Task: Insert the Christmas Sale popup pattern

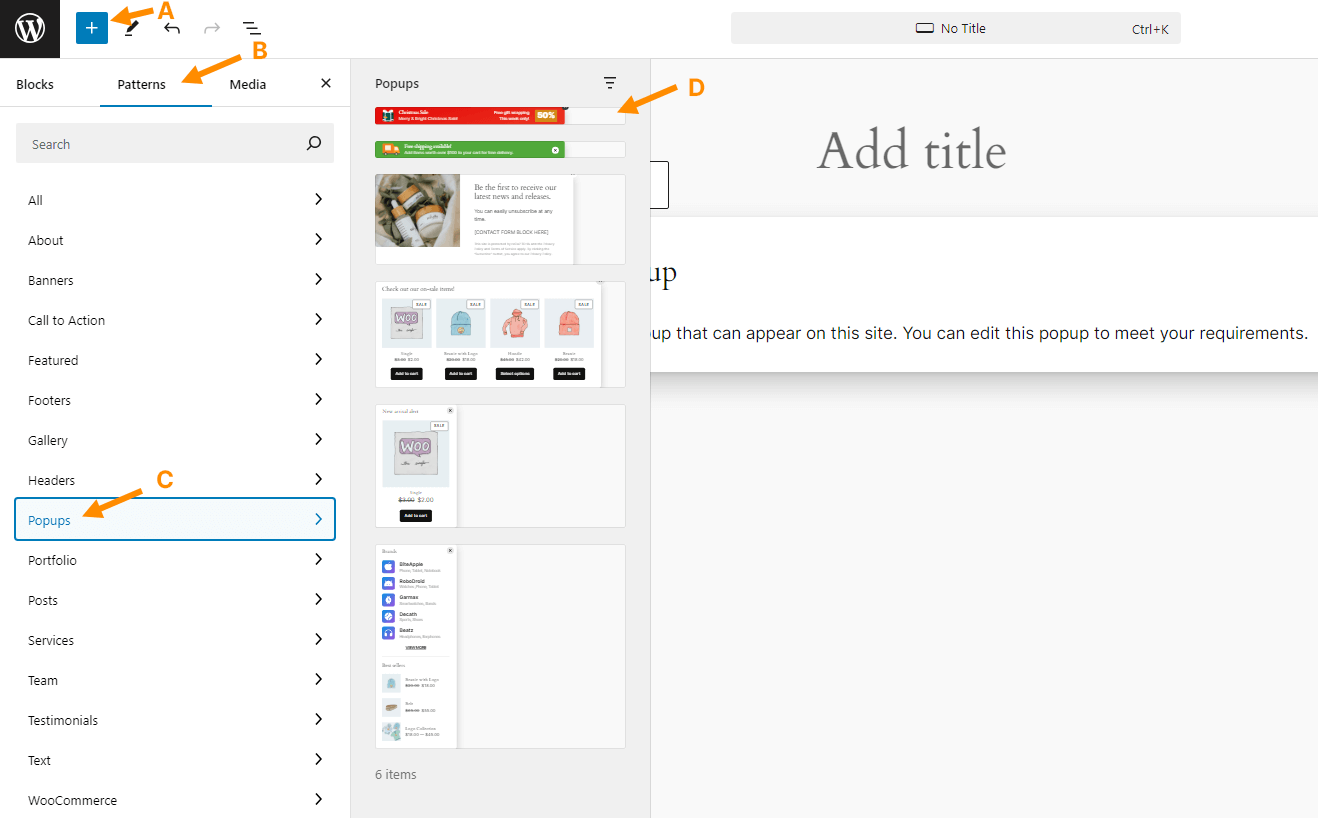Action: tap(471, 115)
